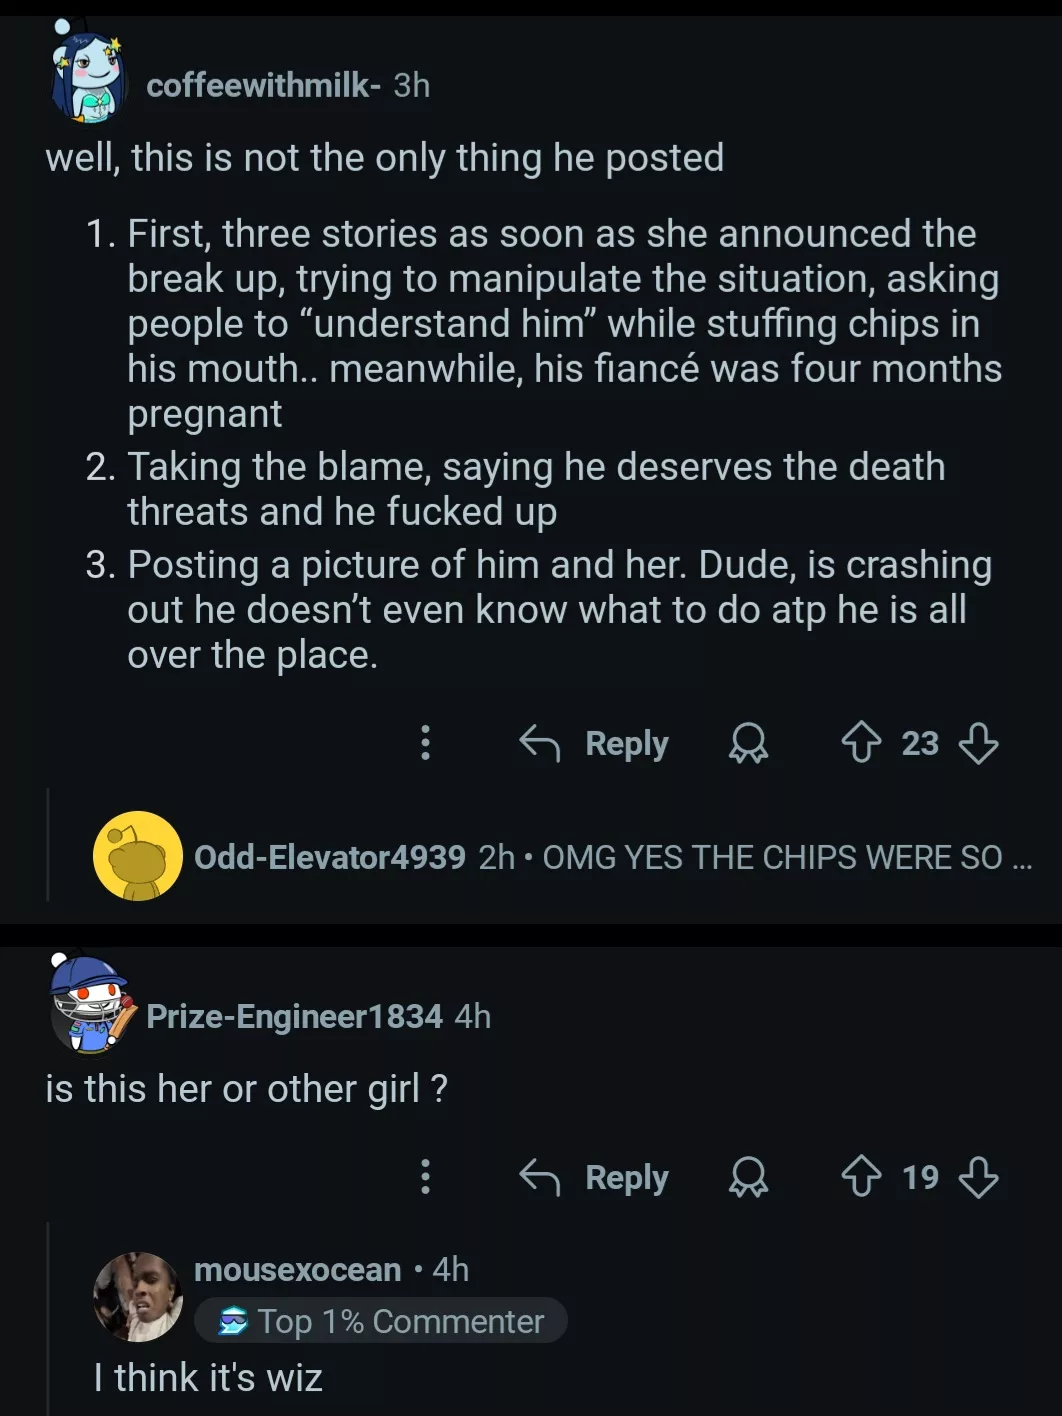Give award to coffeewithmilk-'s comment

tap(748, 743)
